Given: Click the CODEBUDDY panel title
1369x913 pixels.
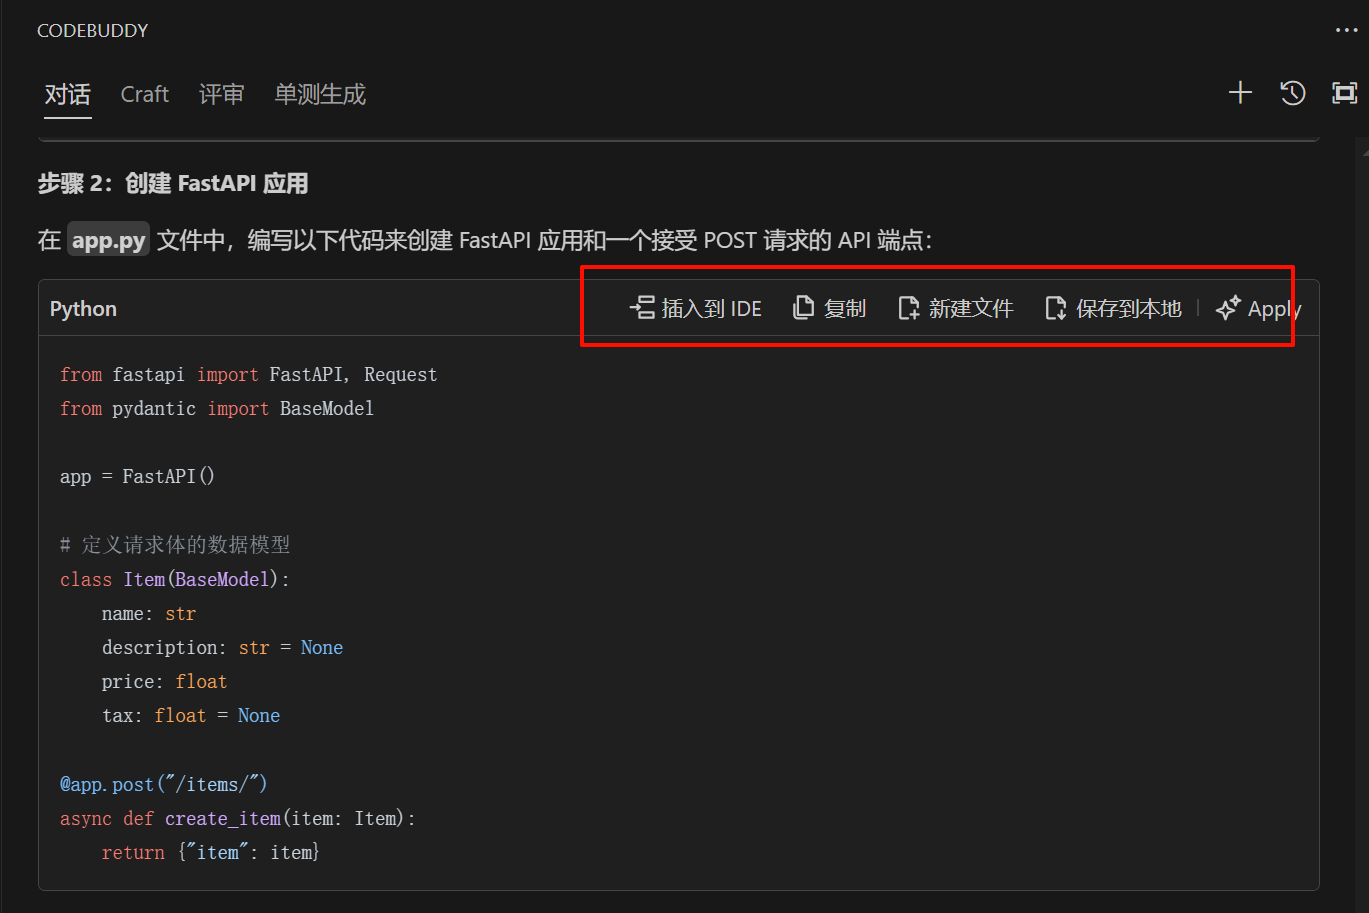Looking at the screenshot, I should [92, 31].
